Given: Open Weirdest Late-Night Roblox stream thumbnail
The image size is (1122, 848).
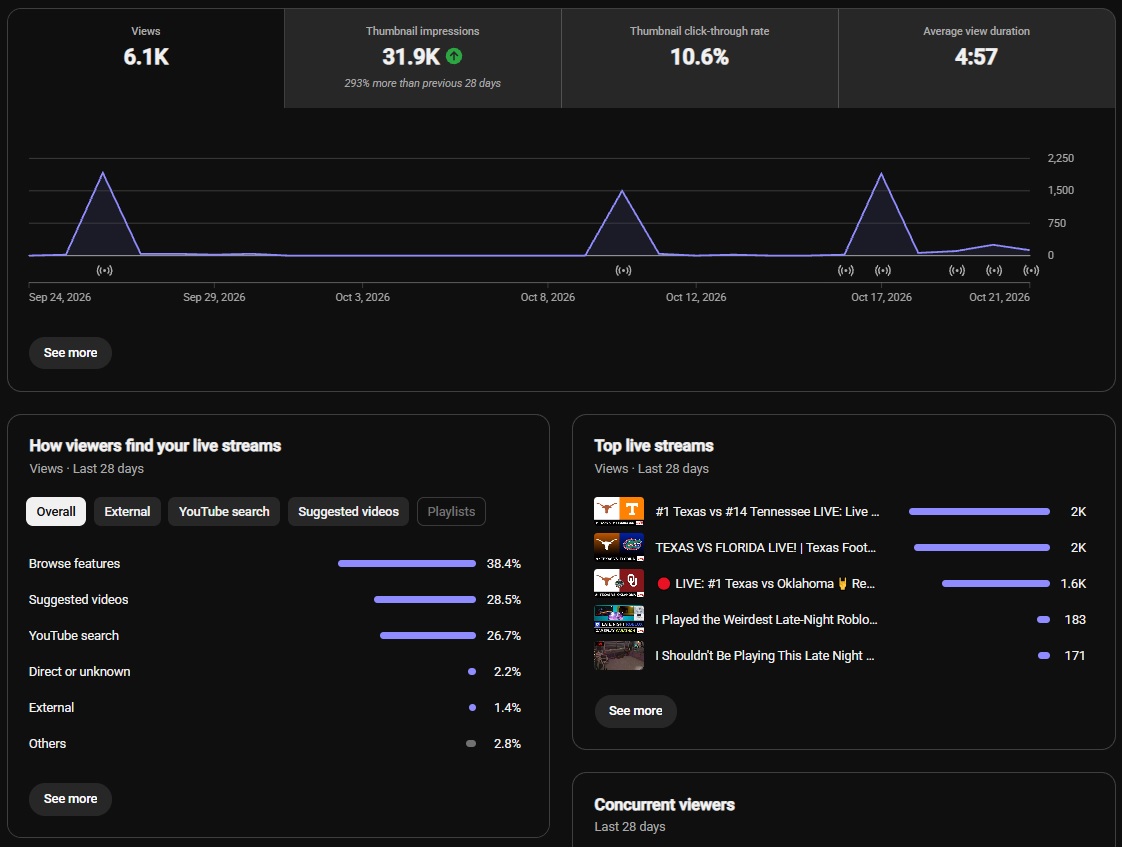Looking at the screenshot, I should (x=619, y=620).
